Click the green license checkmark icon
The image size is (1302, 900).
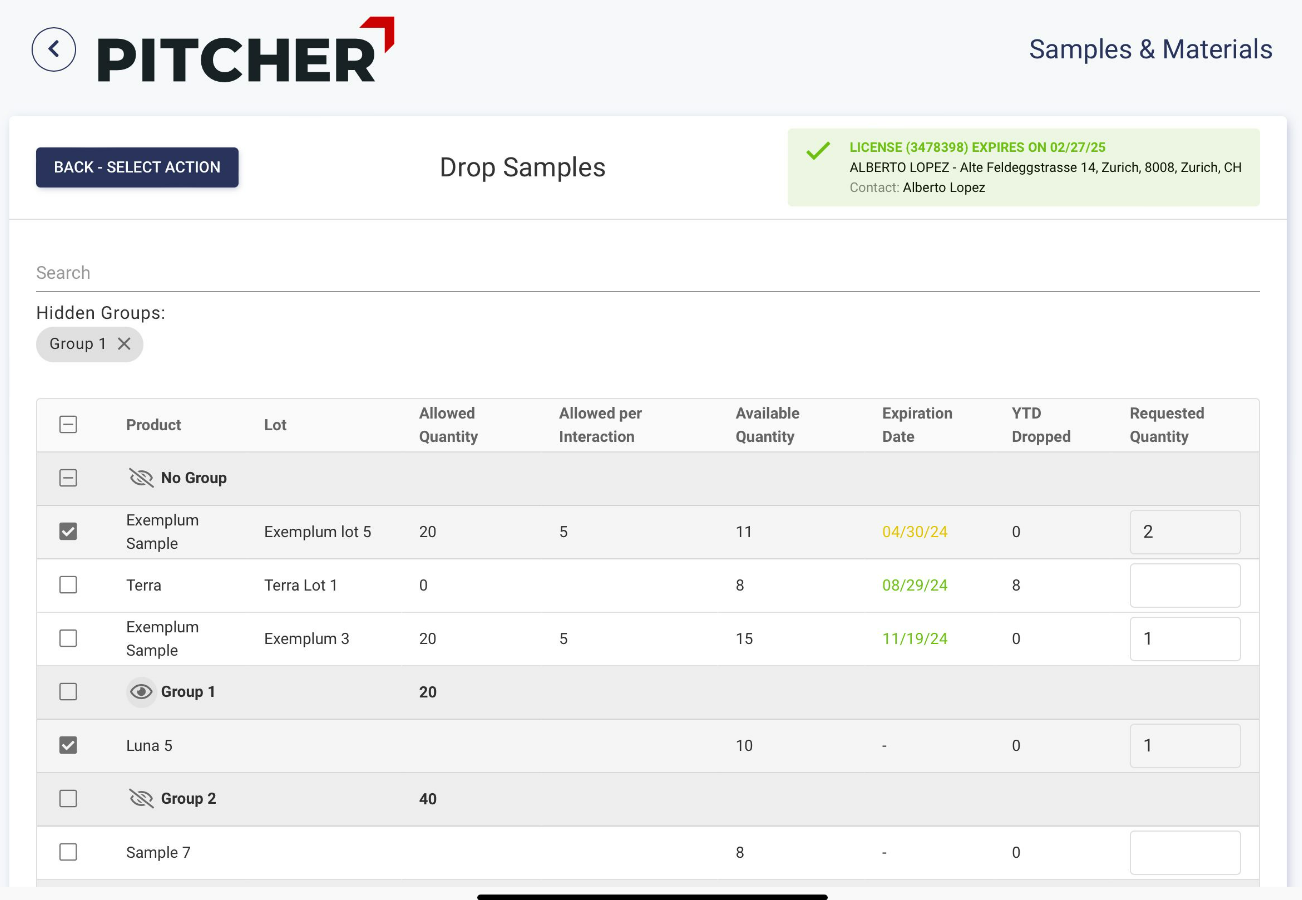coord(818,151)
